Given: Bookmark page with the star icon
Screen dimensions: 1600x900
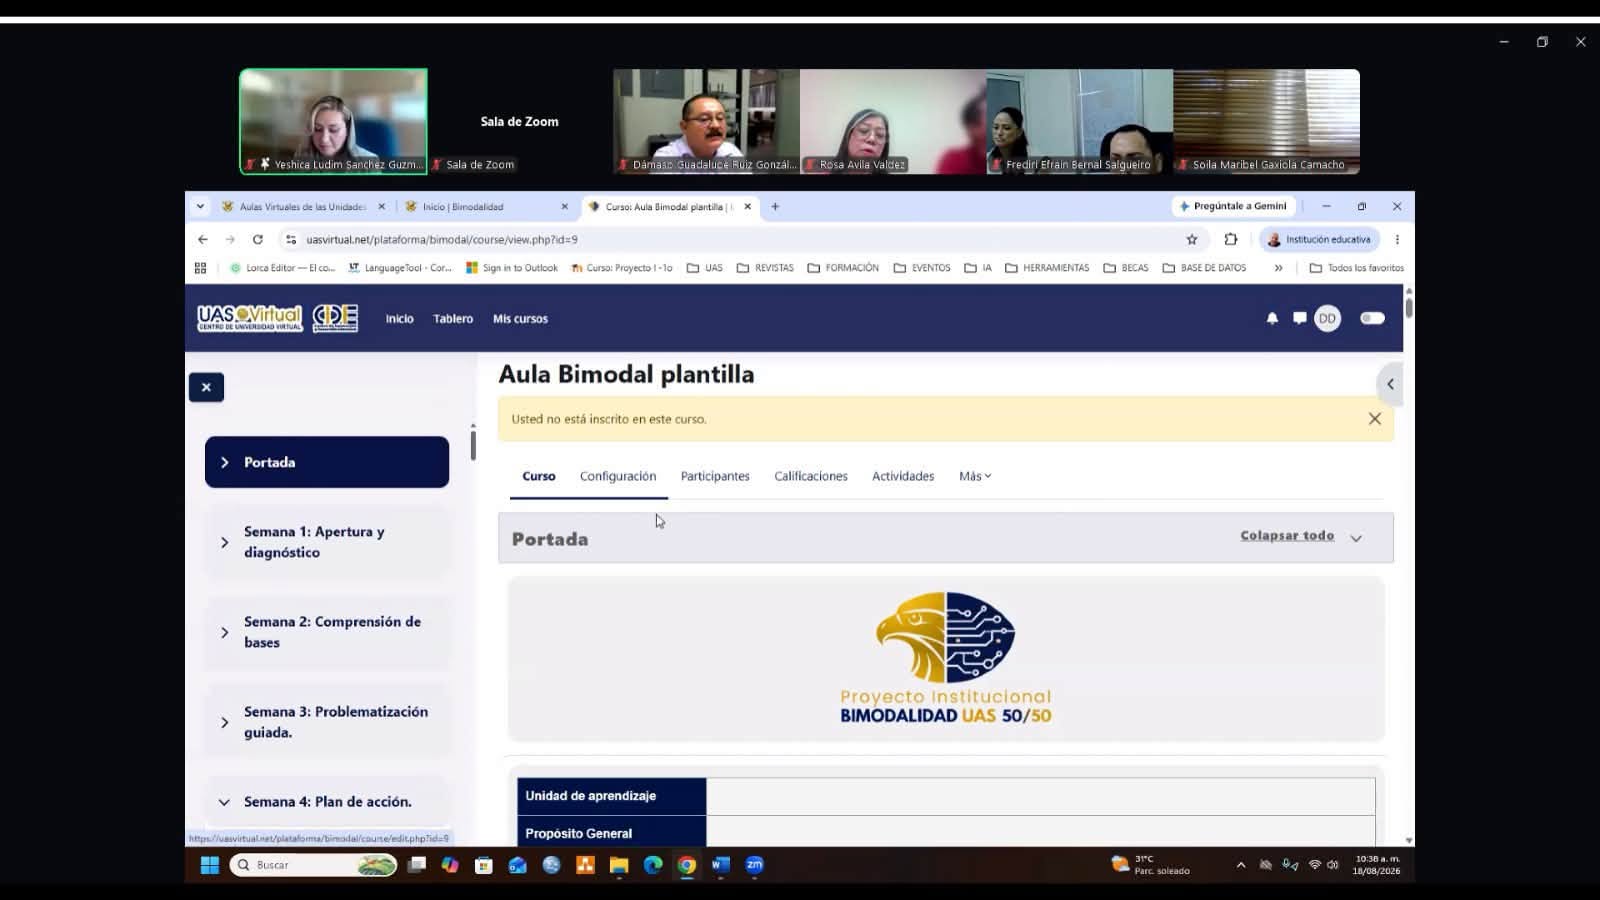Looking at the screenshot, I should [1191, 239].
